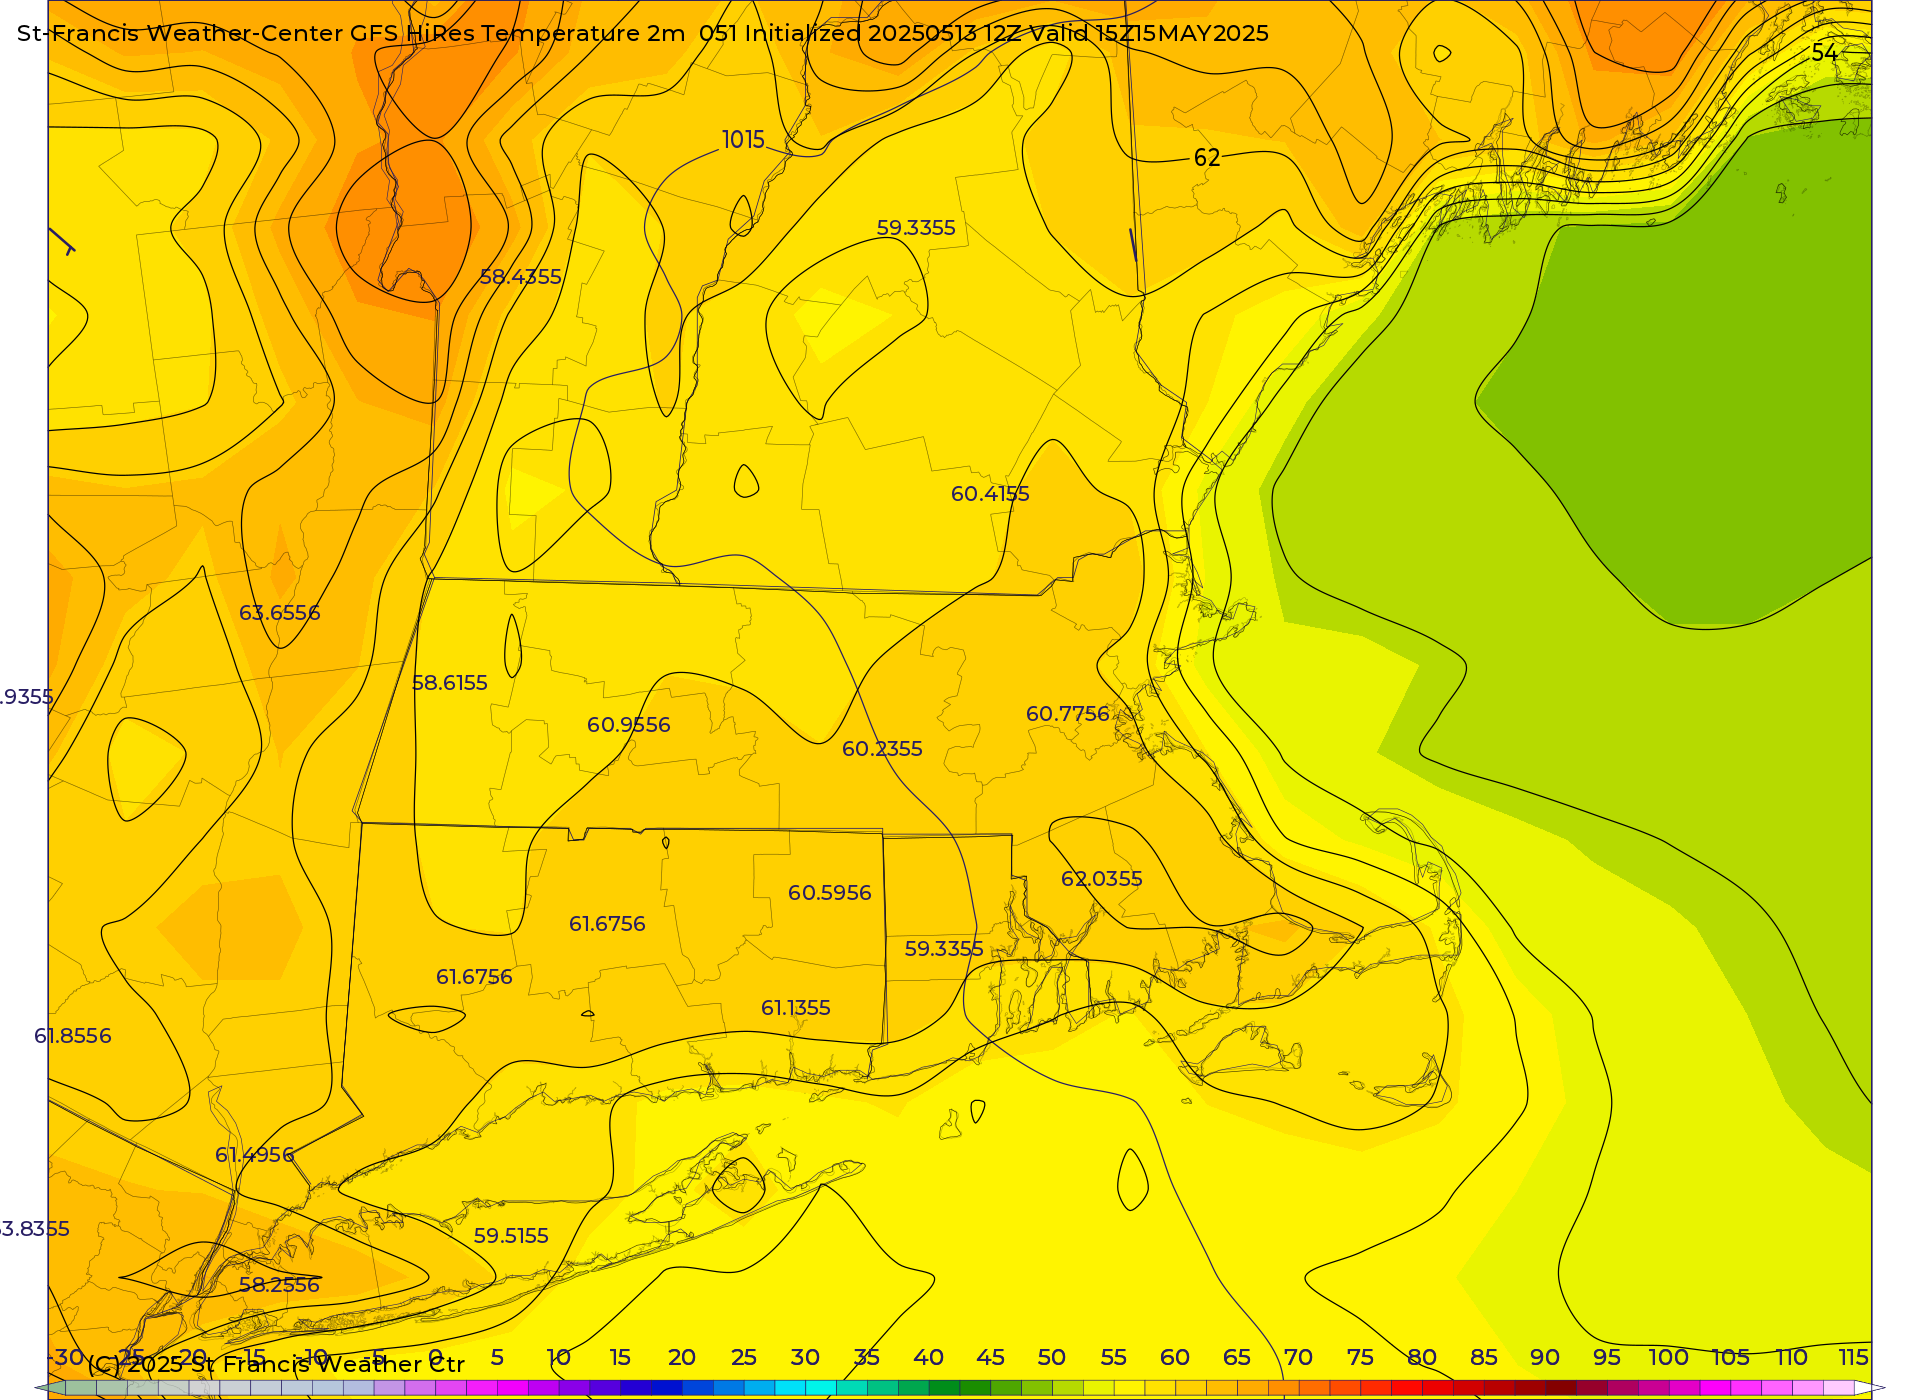Click the 60.9556 temperature reading
The image size is (1920, 1400).
coord(629,725)
